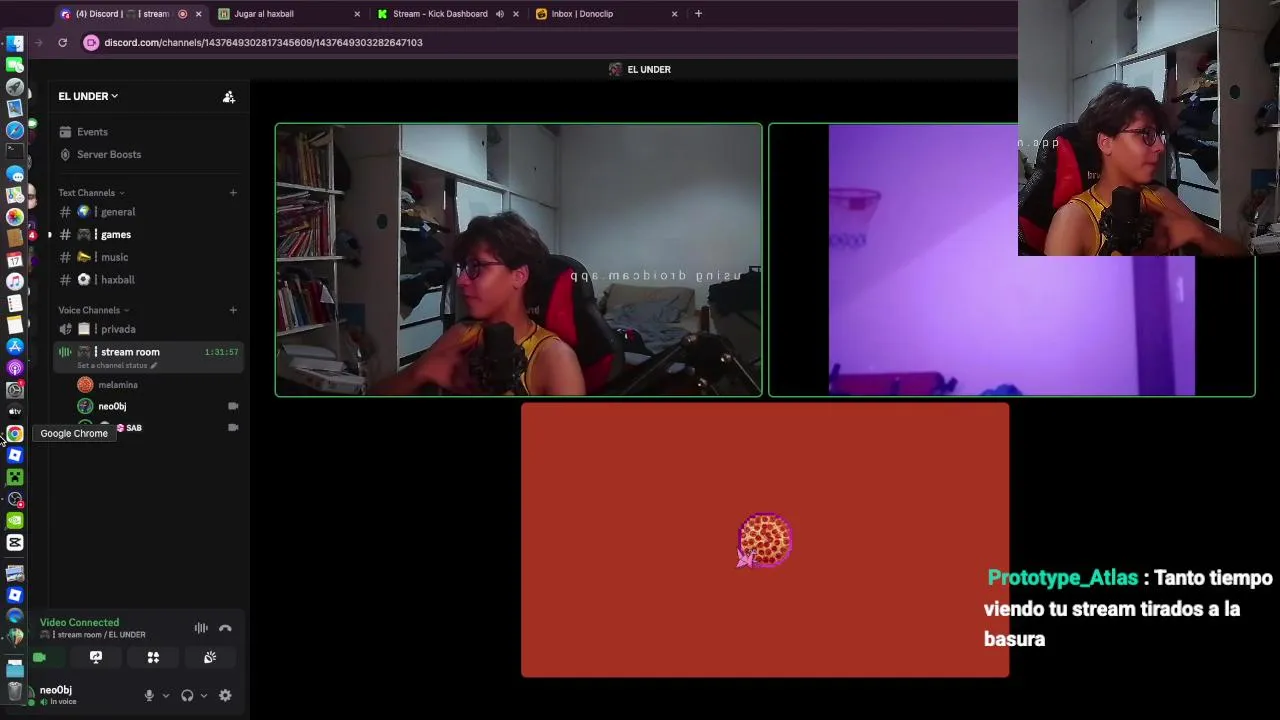Open Terminal from the Dock
Image resolution: width=1280 pixels, height=720 pixels.
(15, 151)
